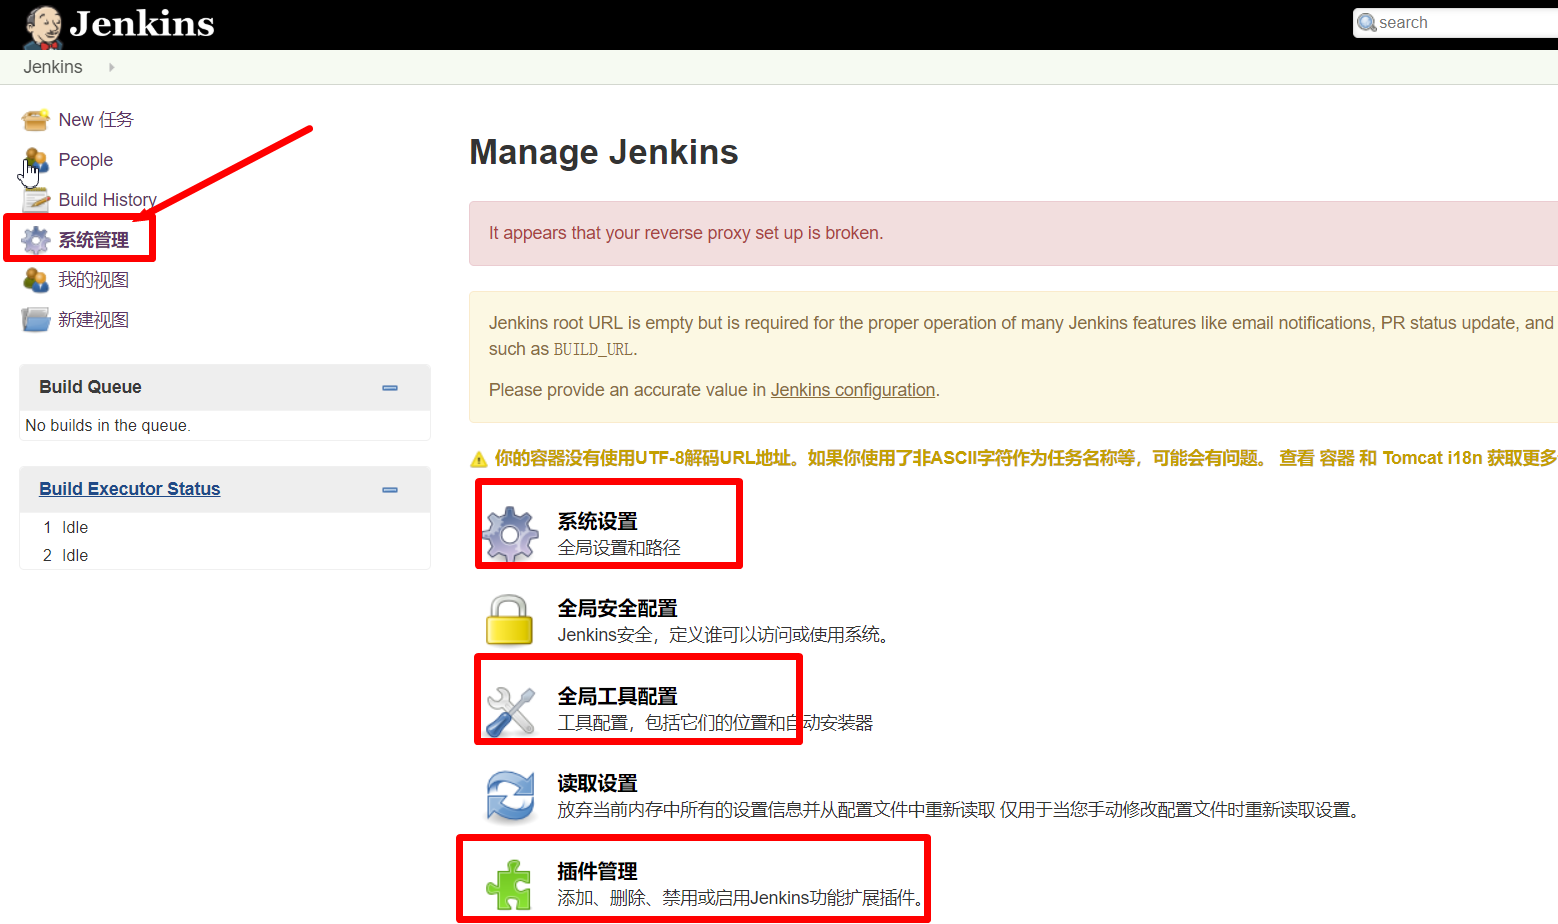
Task: Open 全局安全配置 entry
Action: pyautogui.click(x=618, y=608)
